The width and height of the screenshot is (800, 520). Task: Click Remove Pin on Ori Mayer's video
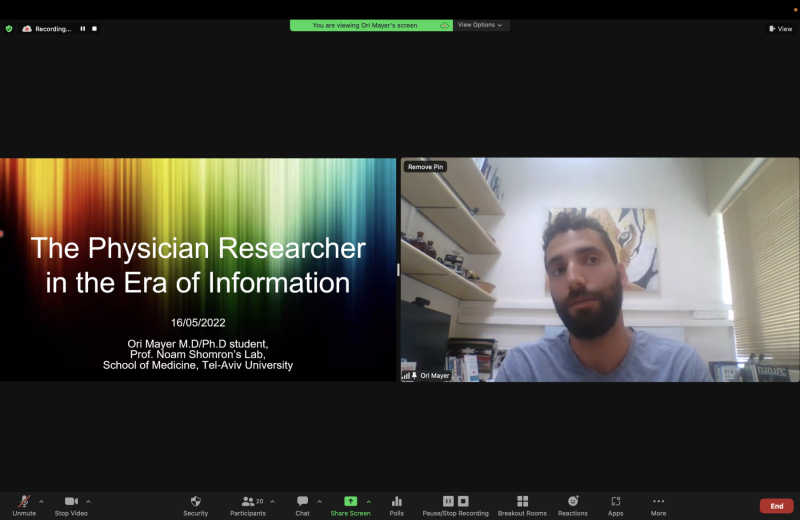click(x=426, y=167)
